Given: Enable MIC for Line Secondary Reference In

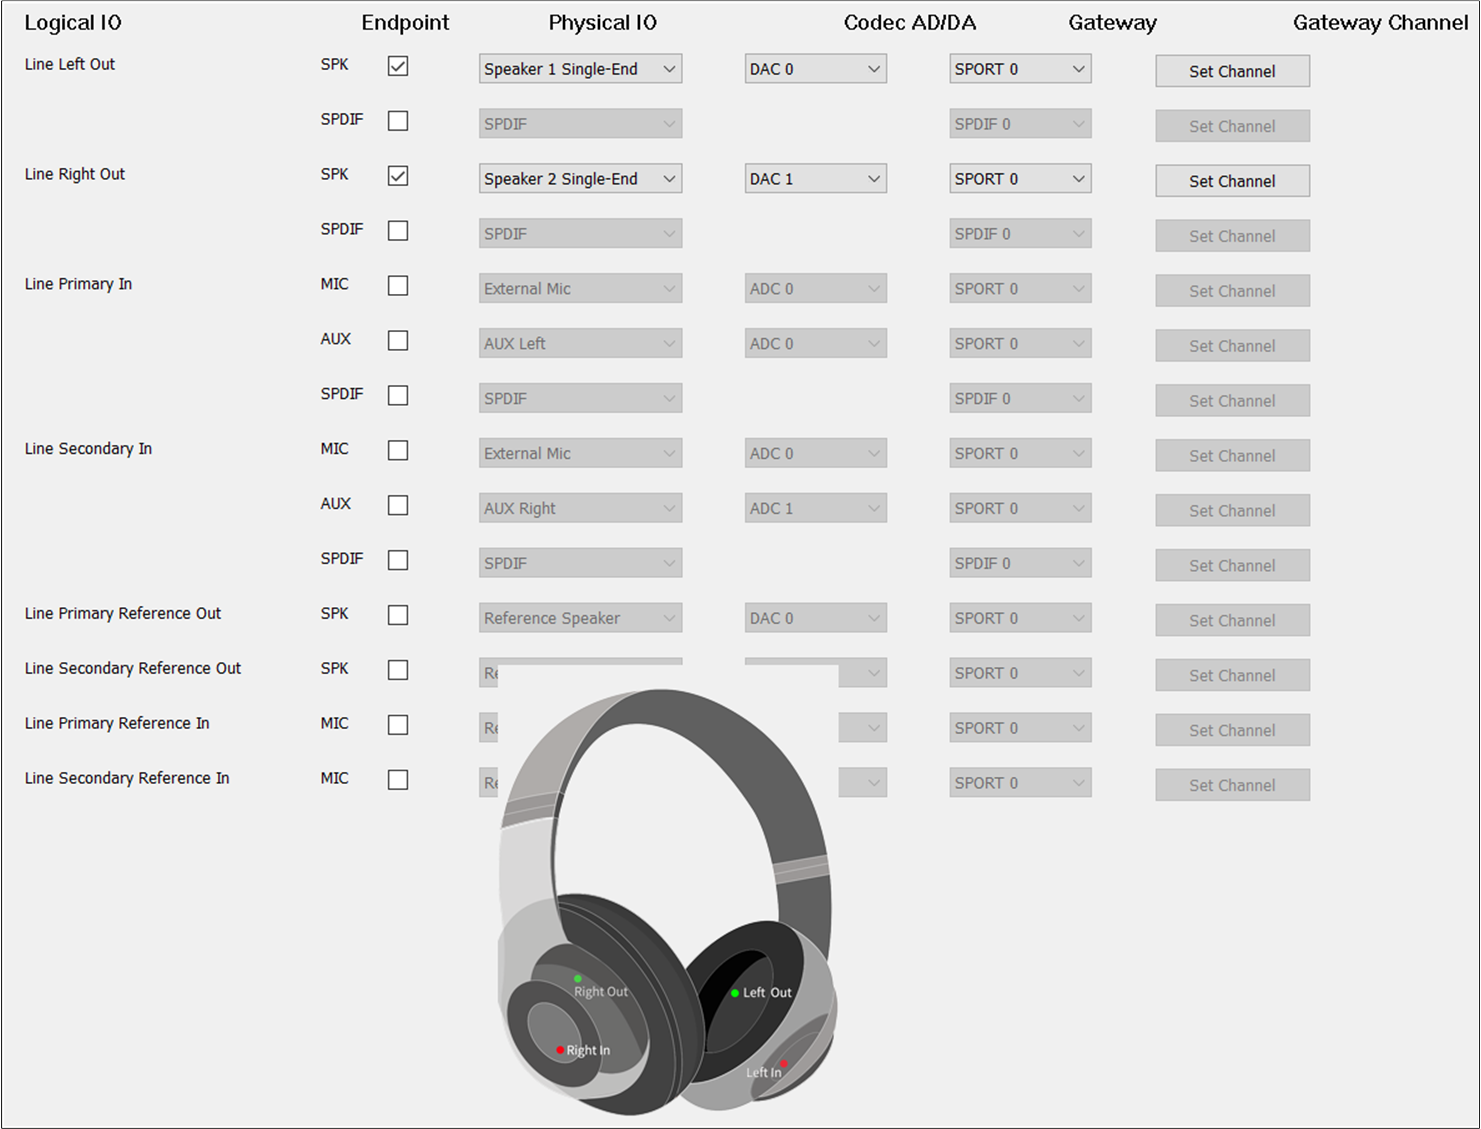Looking at the screenshot, I should [398, 780].
